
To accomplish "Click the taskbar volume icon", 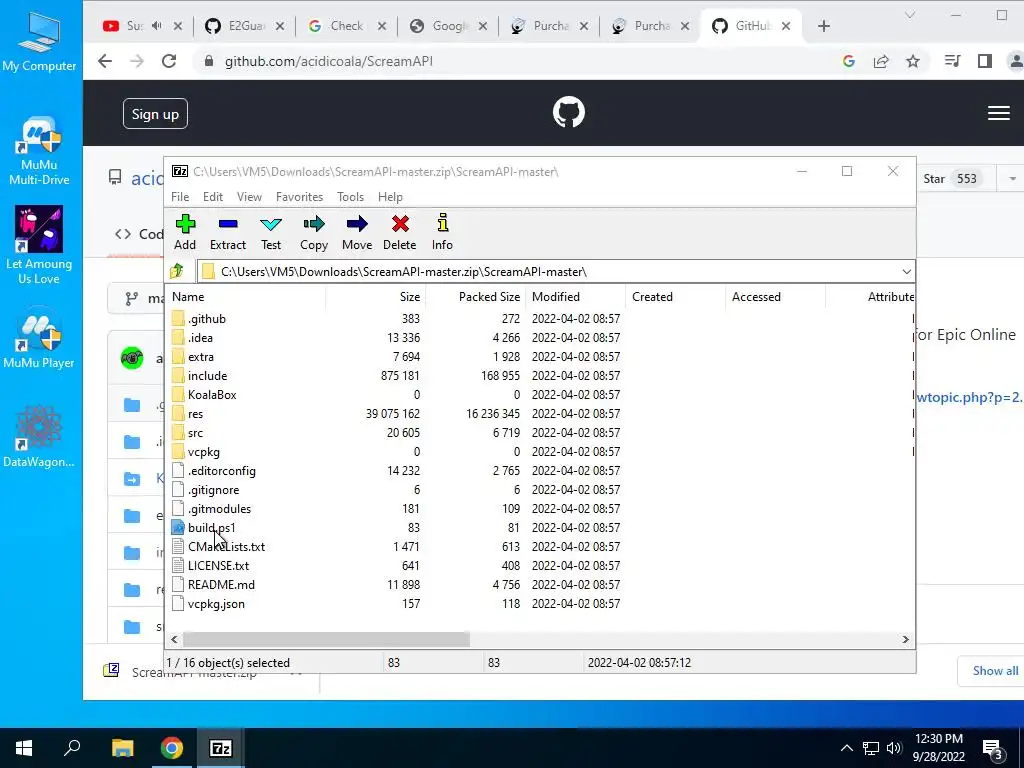I will coord(894,748).
